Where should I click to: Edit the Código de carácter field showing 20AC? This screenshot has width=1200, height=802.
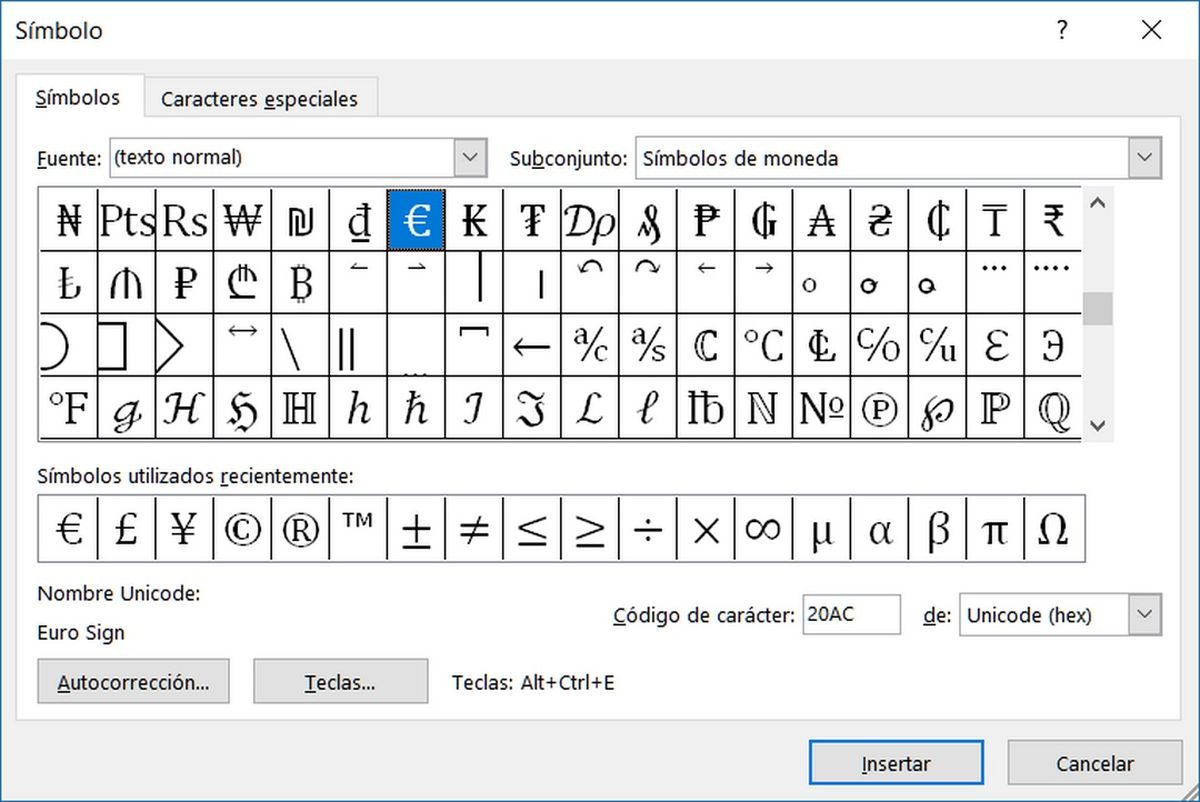tap(850, 615)
